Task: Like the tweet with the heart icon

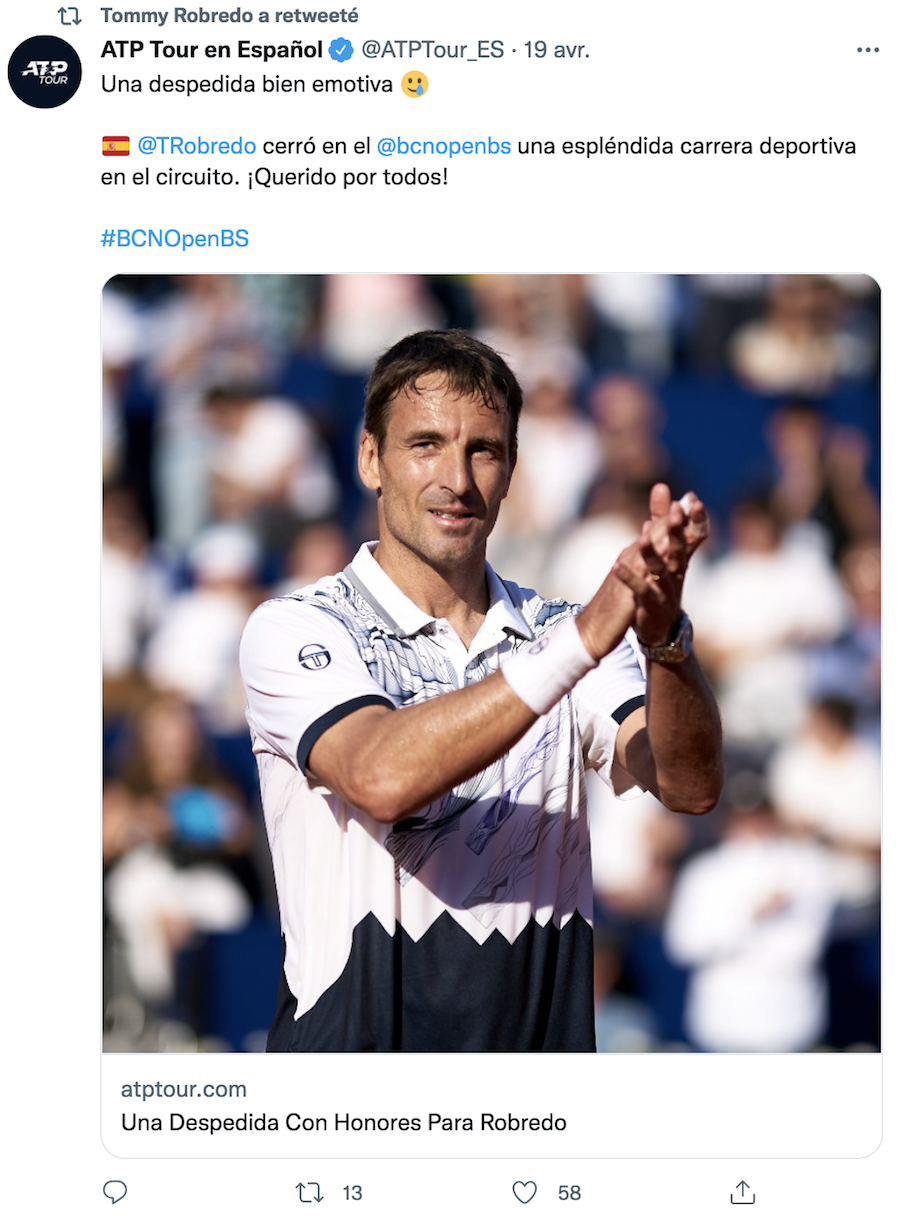Action: click(x=525, y=1192)
